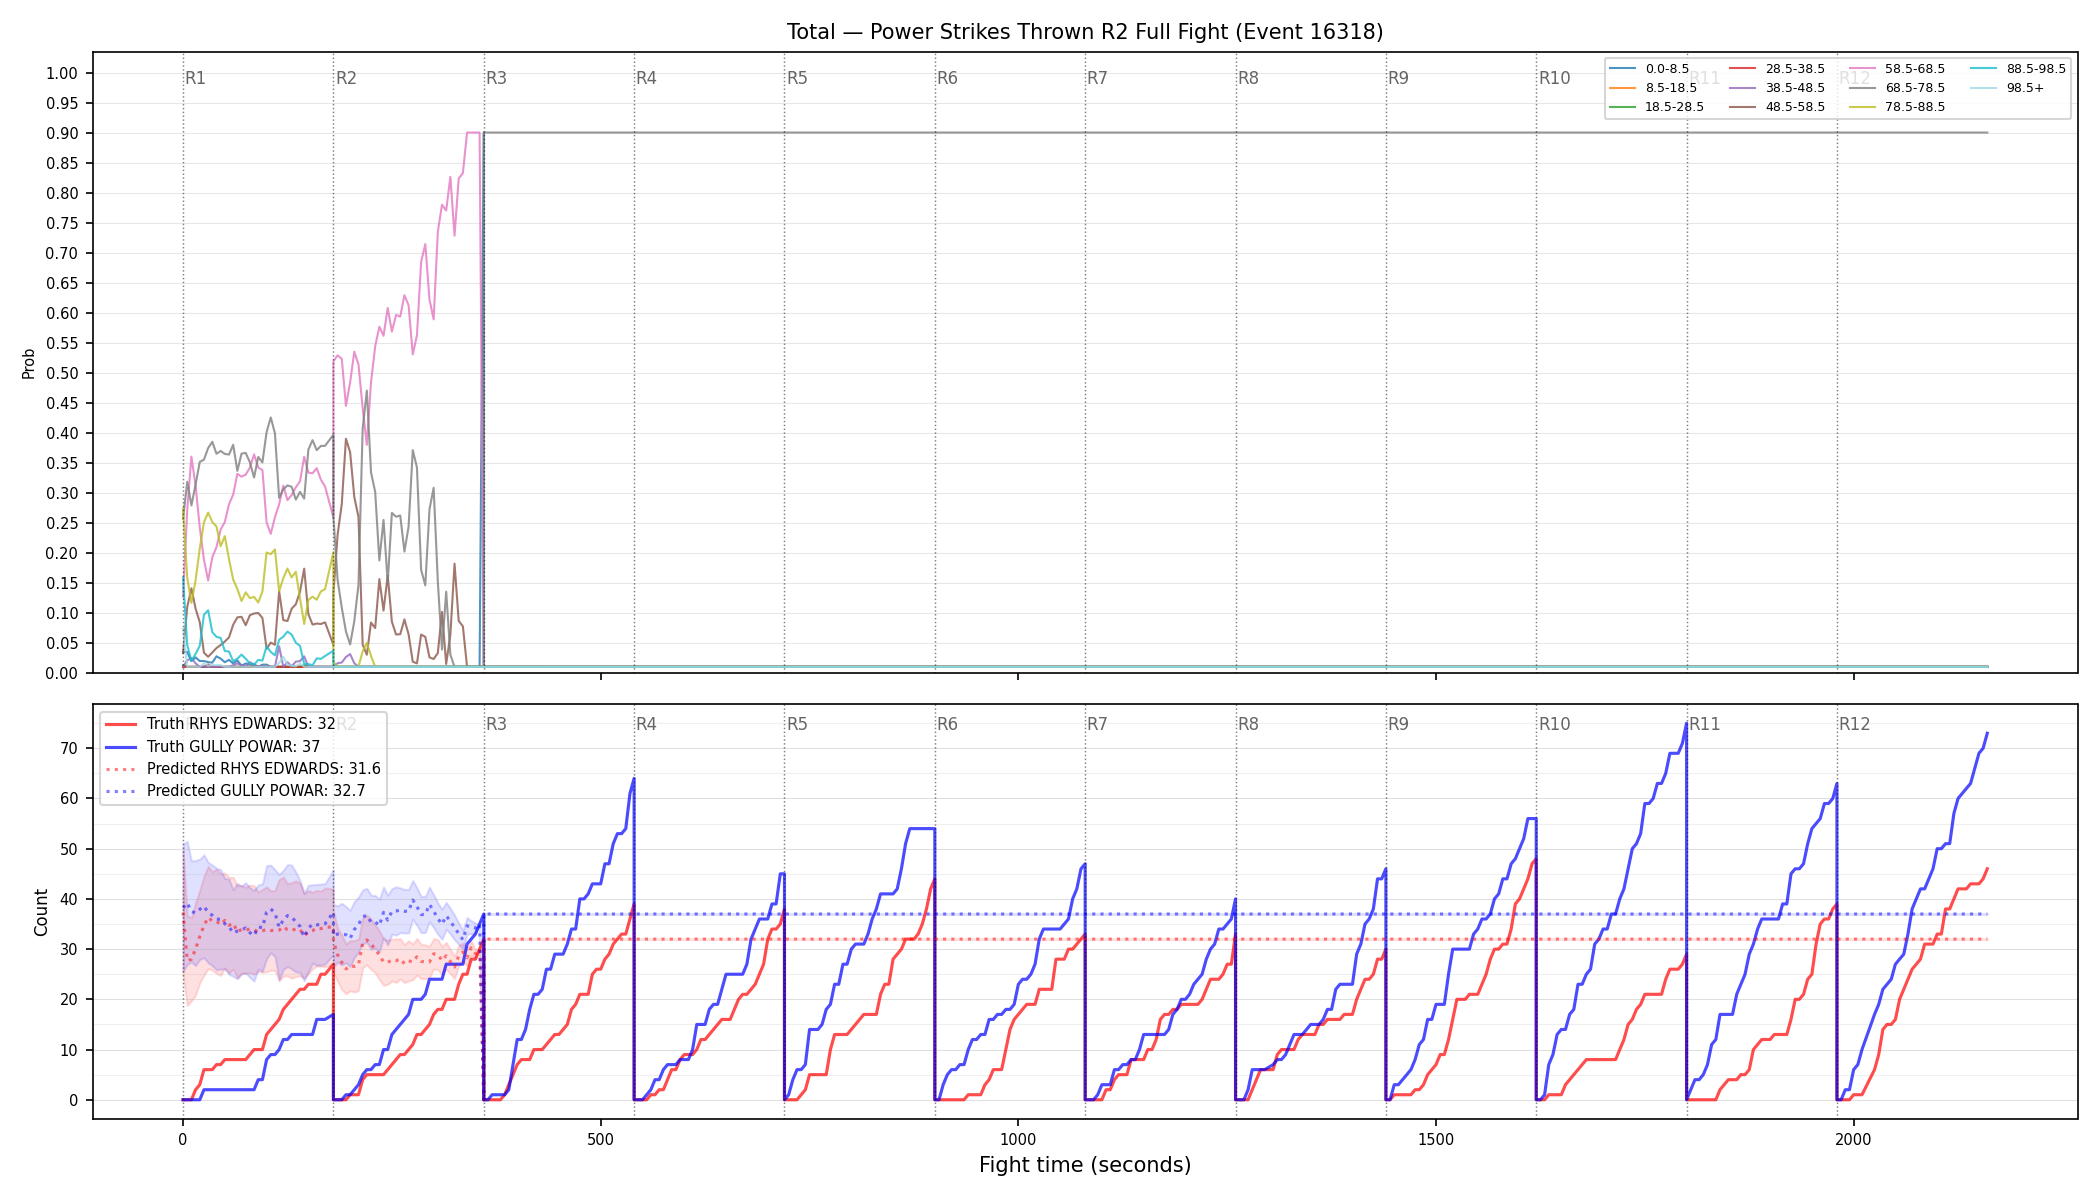
Task: Select the '38.5-48.5' legend entry
Action: point(1777,88)
